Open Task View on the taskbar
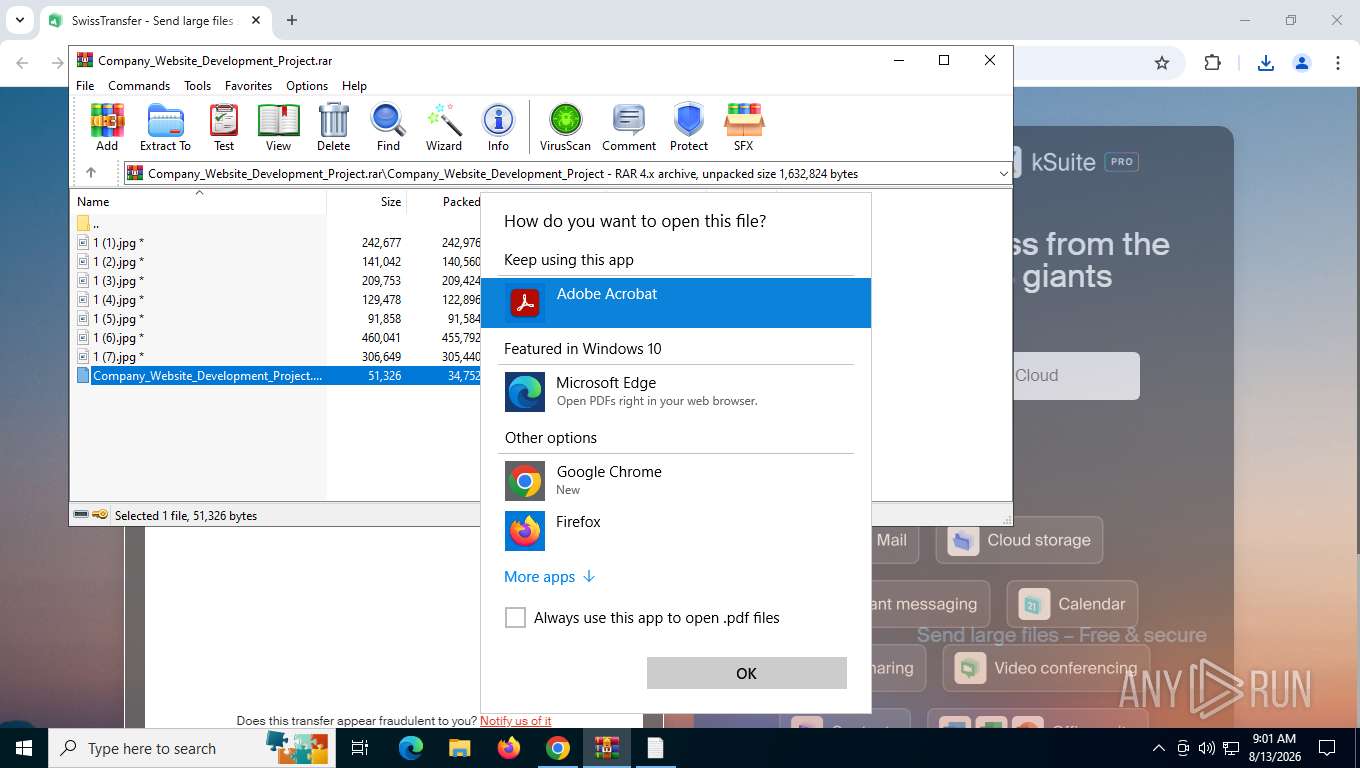The width and height of the screenshot is (1360, 768). coord(360,748)
